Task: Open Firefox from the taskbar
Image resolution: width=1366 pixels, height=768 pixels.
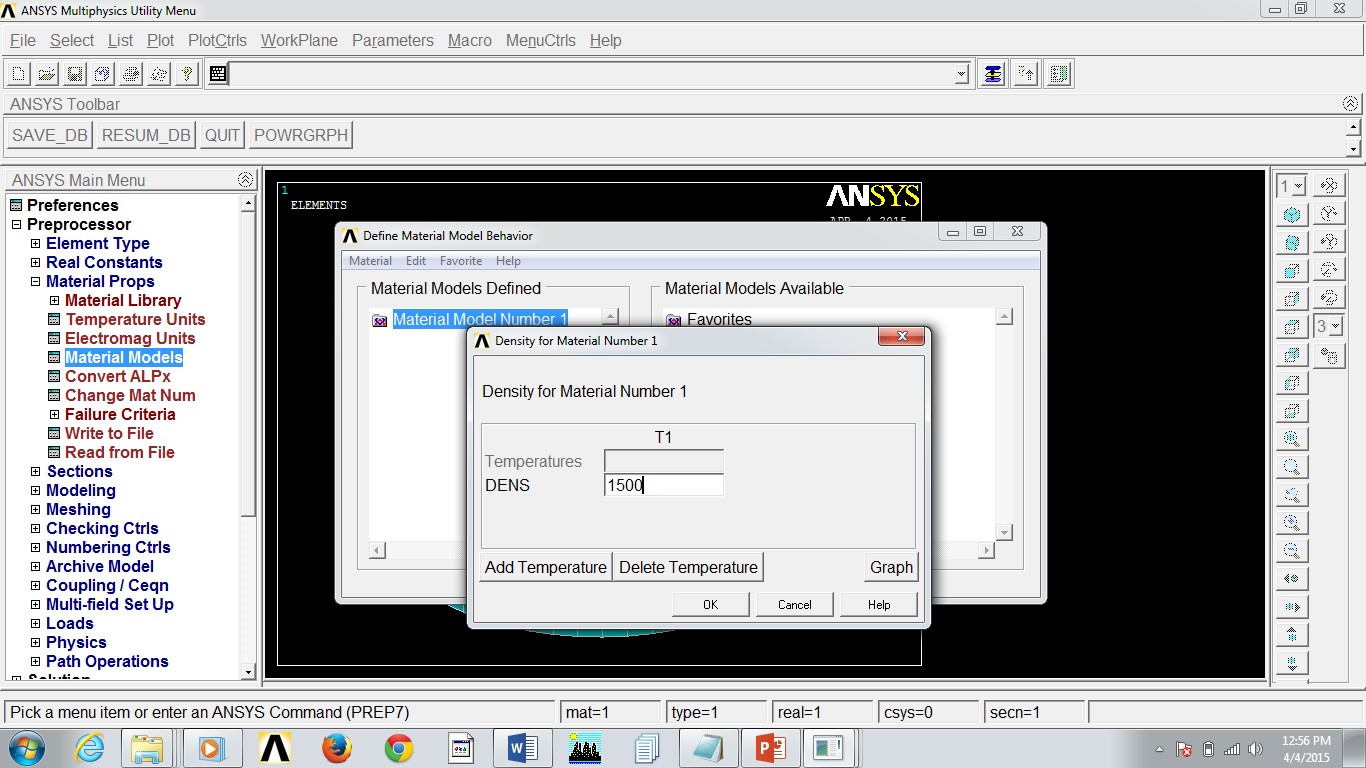Action: 337,748
